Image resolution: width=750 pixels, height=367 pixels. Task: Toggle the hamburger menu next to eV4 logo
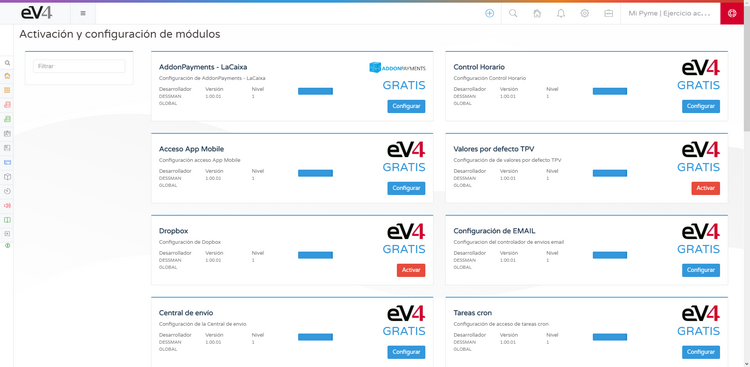[83, 13]
